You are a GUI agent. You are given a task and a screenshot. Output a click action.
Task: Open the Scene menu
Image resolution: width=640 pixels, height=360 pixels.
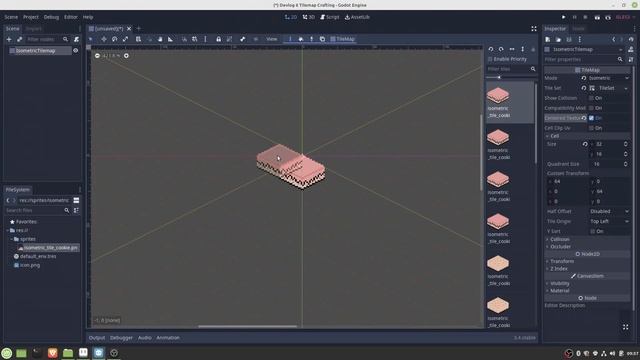point(11,17)
